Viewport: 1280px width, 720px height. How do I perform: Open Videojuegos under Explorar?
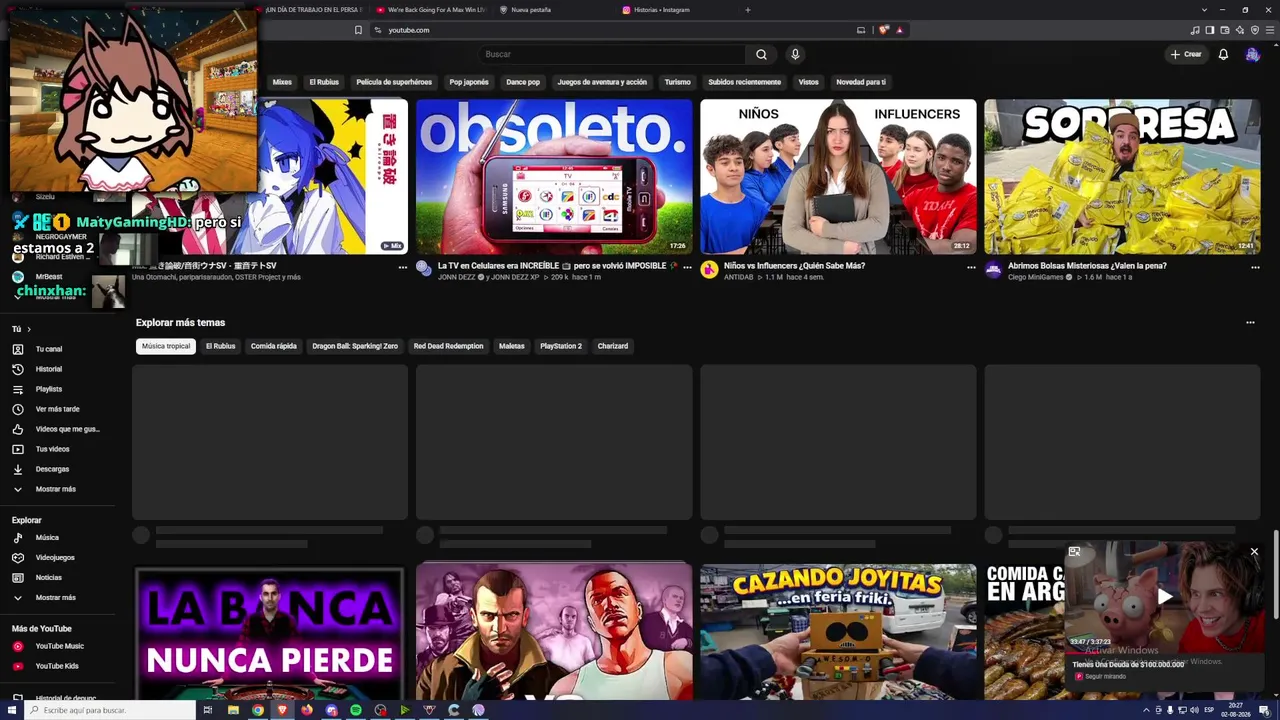pos(57,558)
